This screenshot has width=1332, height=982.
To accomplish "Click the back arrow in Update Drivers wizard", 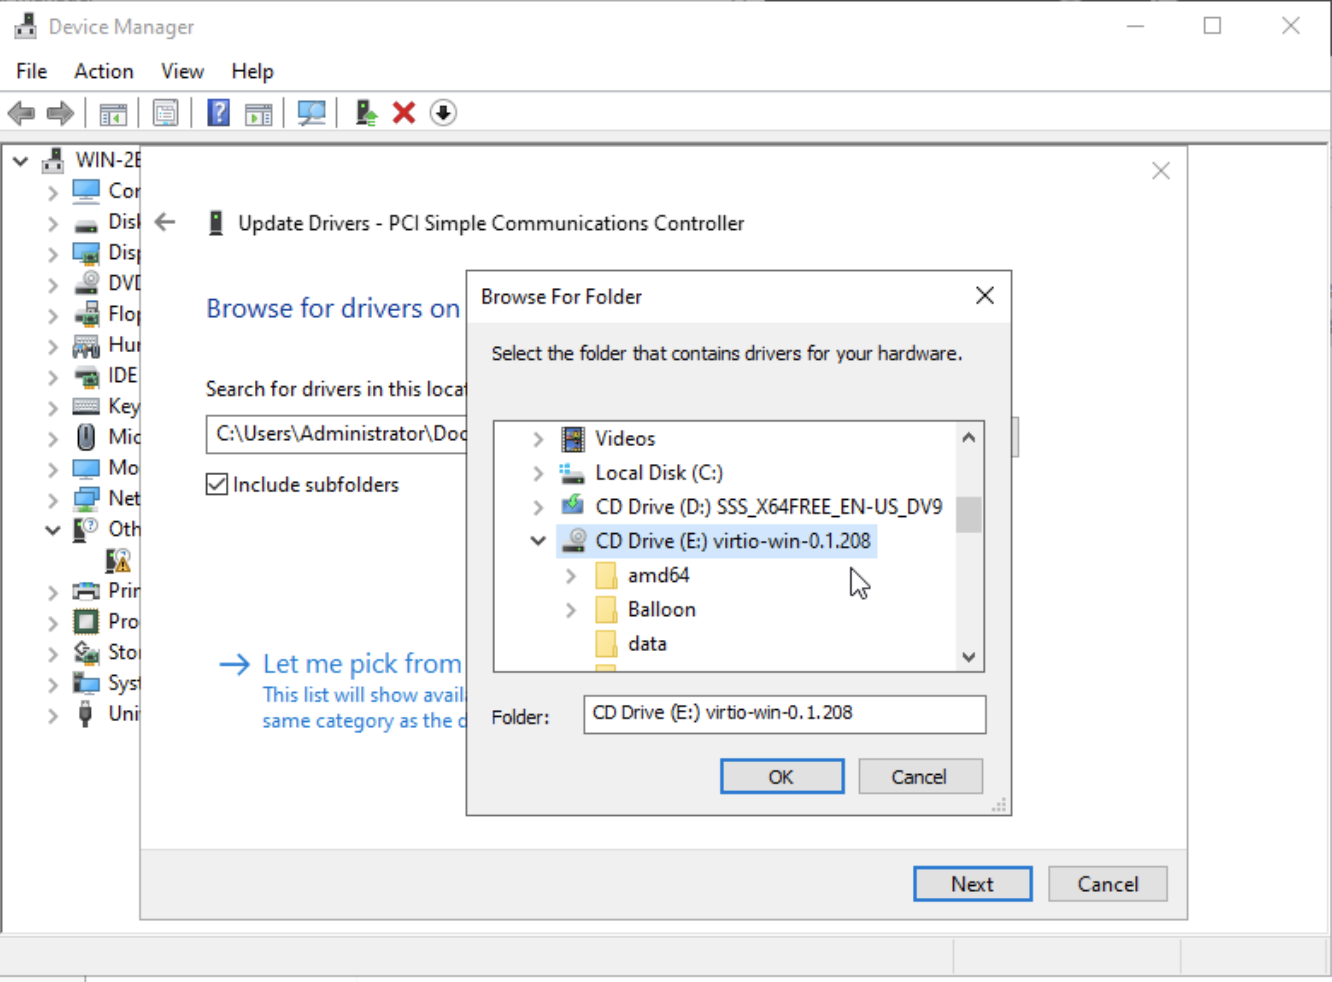I will (166, 222).
